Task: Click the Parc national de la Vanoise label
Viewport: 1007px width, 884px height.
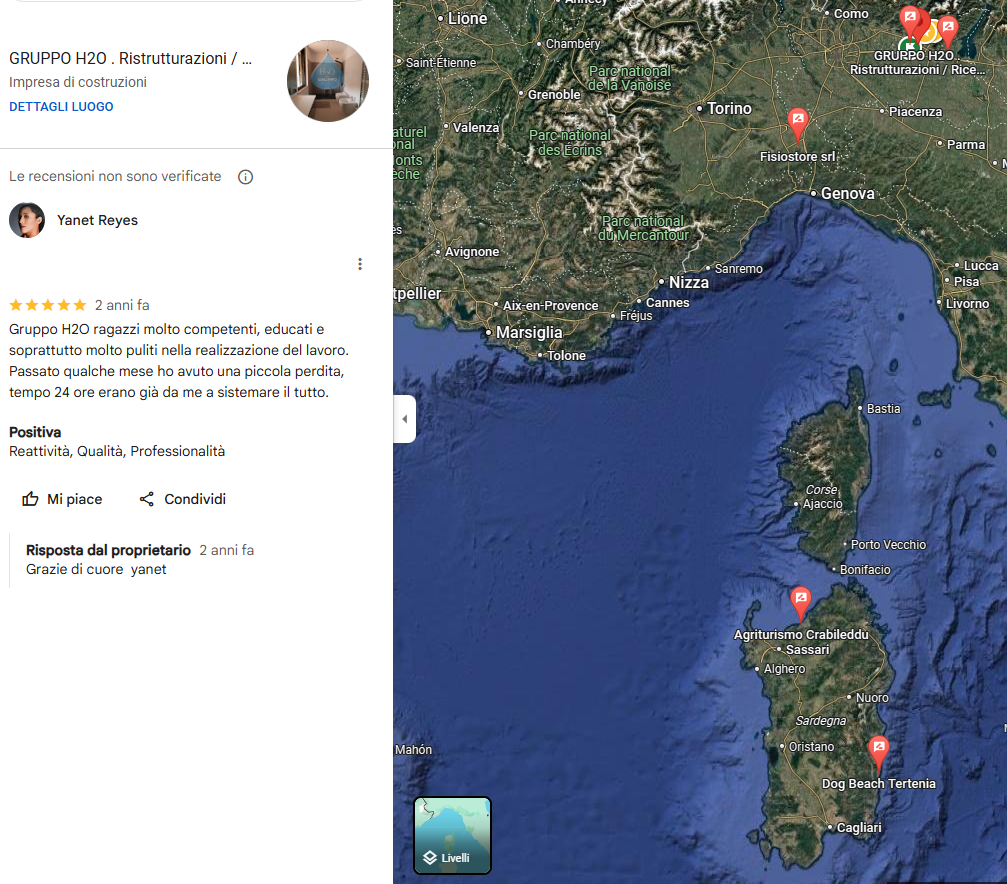Action: click(629, 78)
